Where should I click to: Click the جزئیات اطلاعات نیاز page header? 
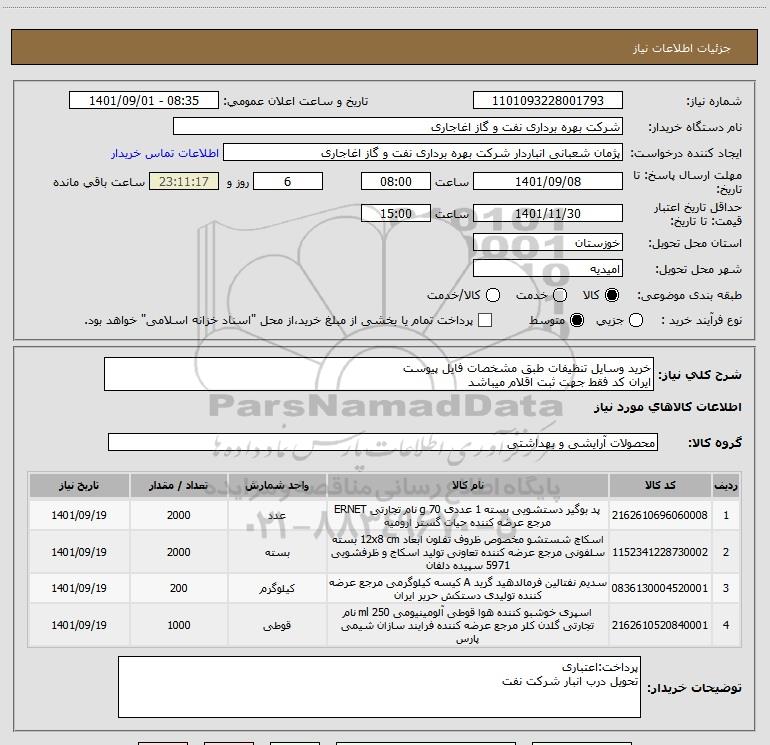(682, 48)
